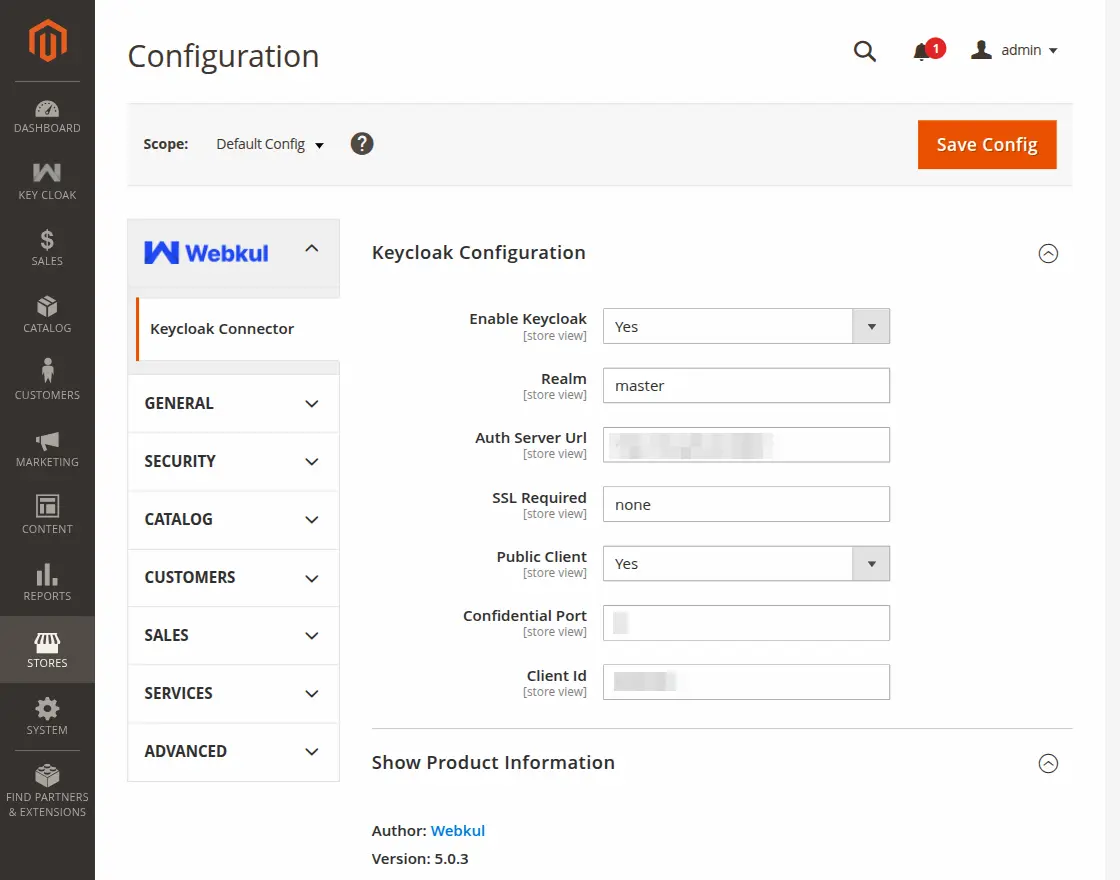The height and width of the screenshot is (880, 1120).
Task: Open the Public Client dropdown
Action: (746, 564)
